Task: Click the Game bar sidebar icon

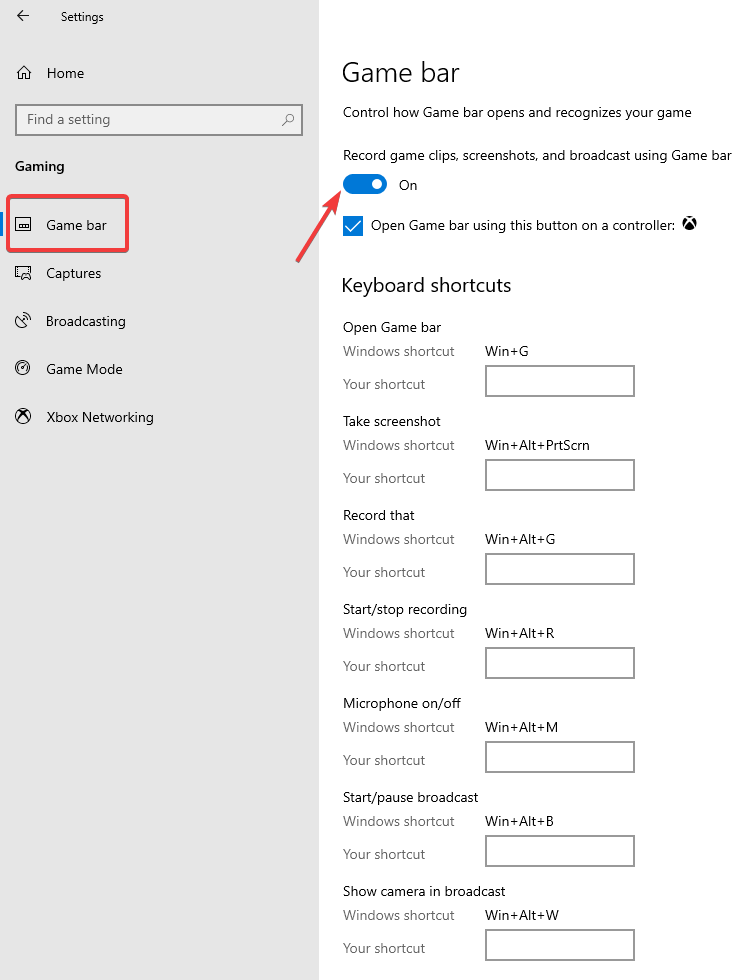Action: (23, 224)
